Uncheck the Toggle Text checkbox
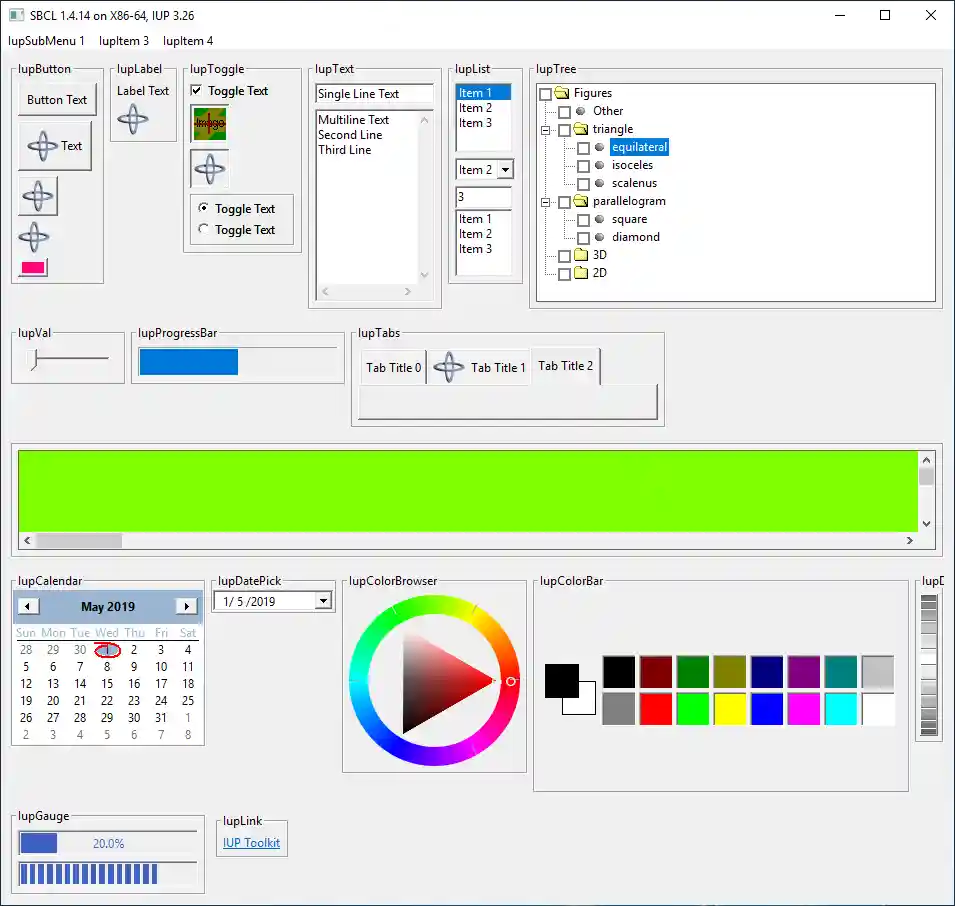Screen dimensions: 955x906 (x=194, y=90)
